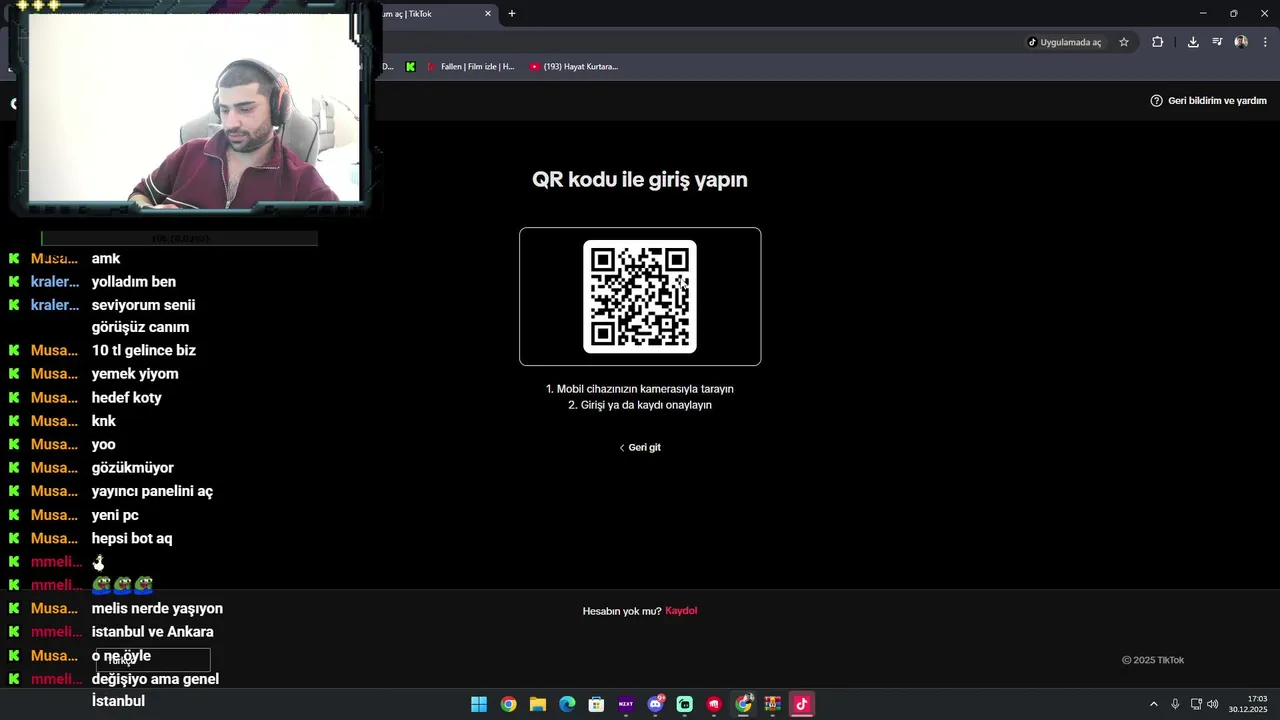The width and height of the screenshot is (1280, 720).
Task: Click chat message 'gözükmüyor'
Action: pyautogui.click(x=132, y=468)
